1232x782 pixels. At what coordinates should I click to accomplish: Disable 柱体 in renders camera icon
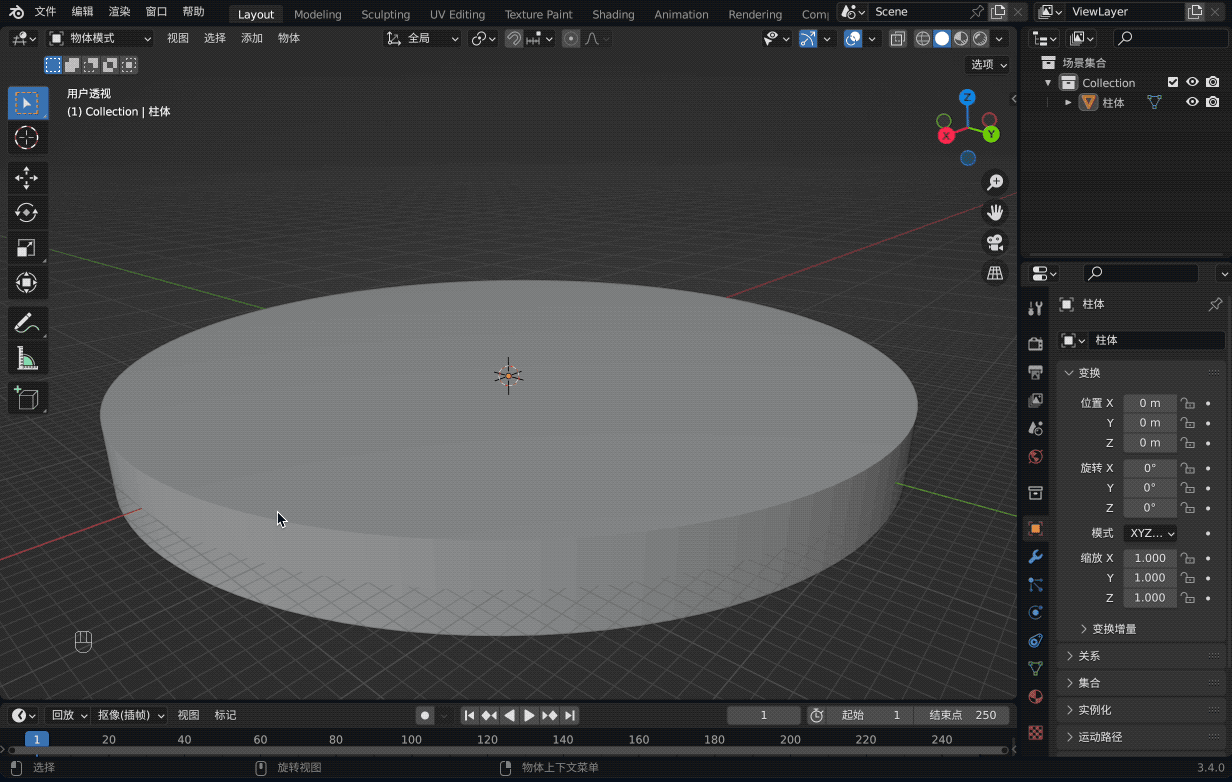pyautogui.click(x=1212, y=102)
